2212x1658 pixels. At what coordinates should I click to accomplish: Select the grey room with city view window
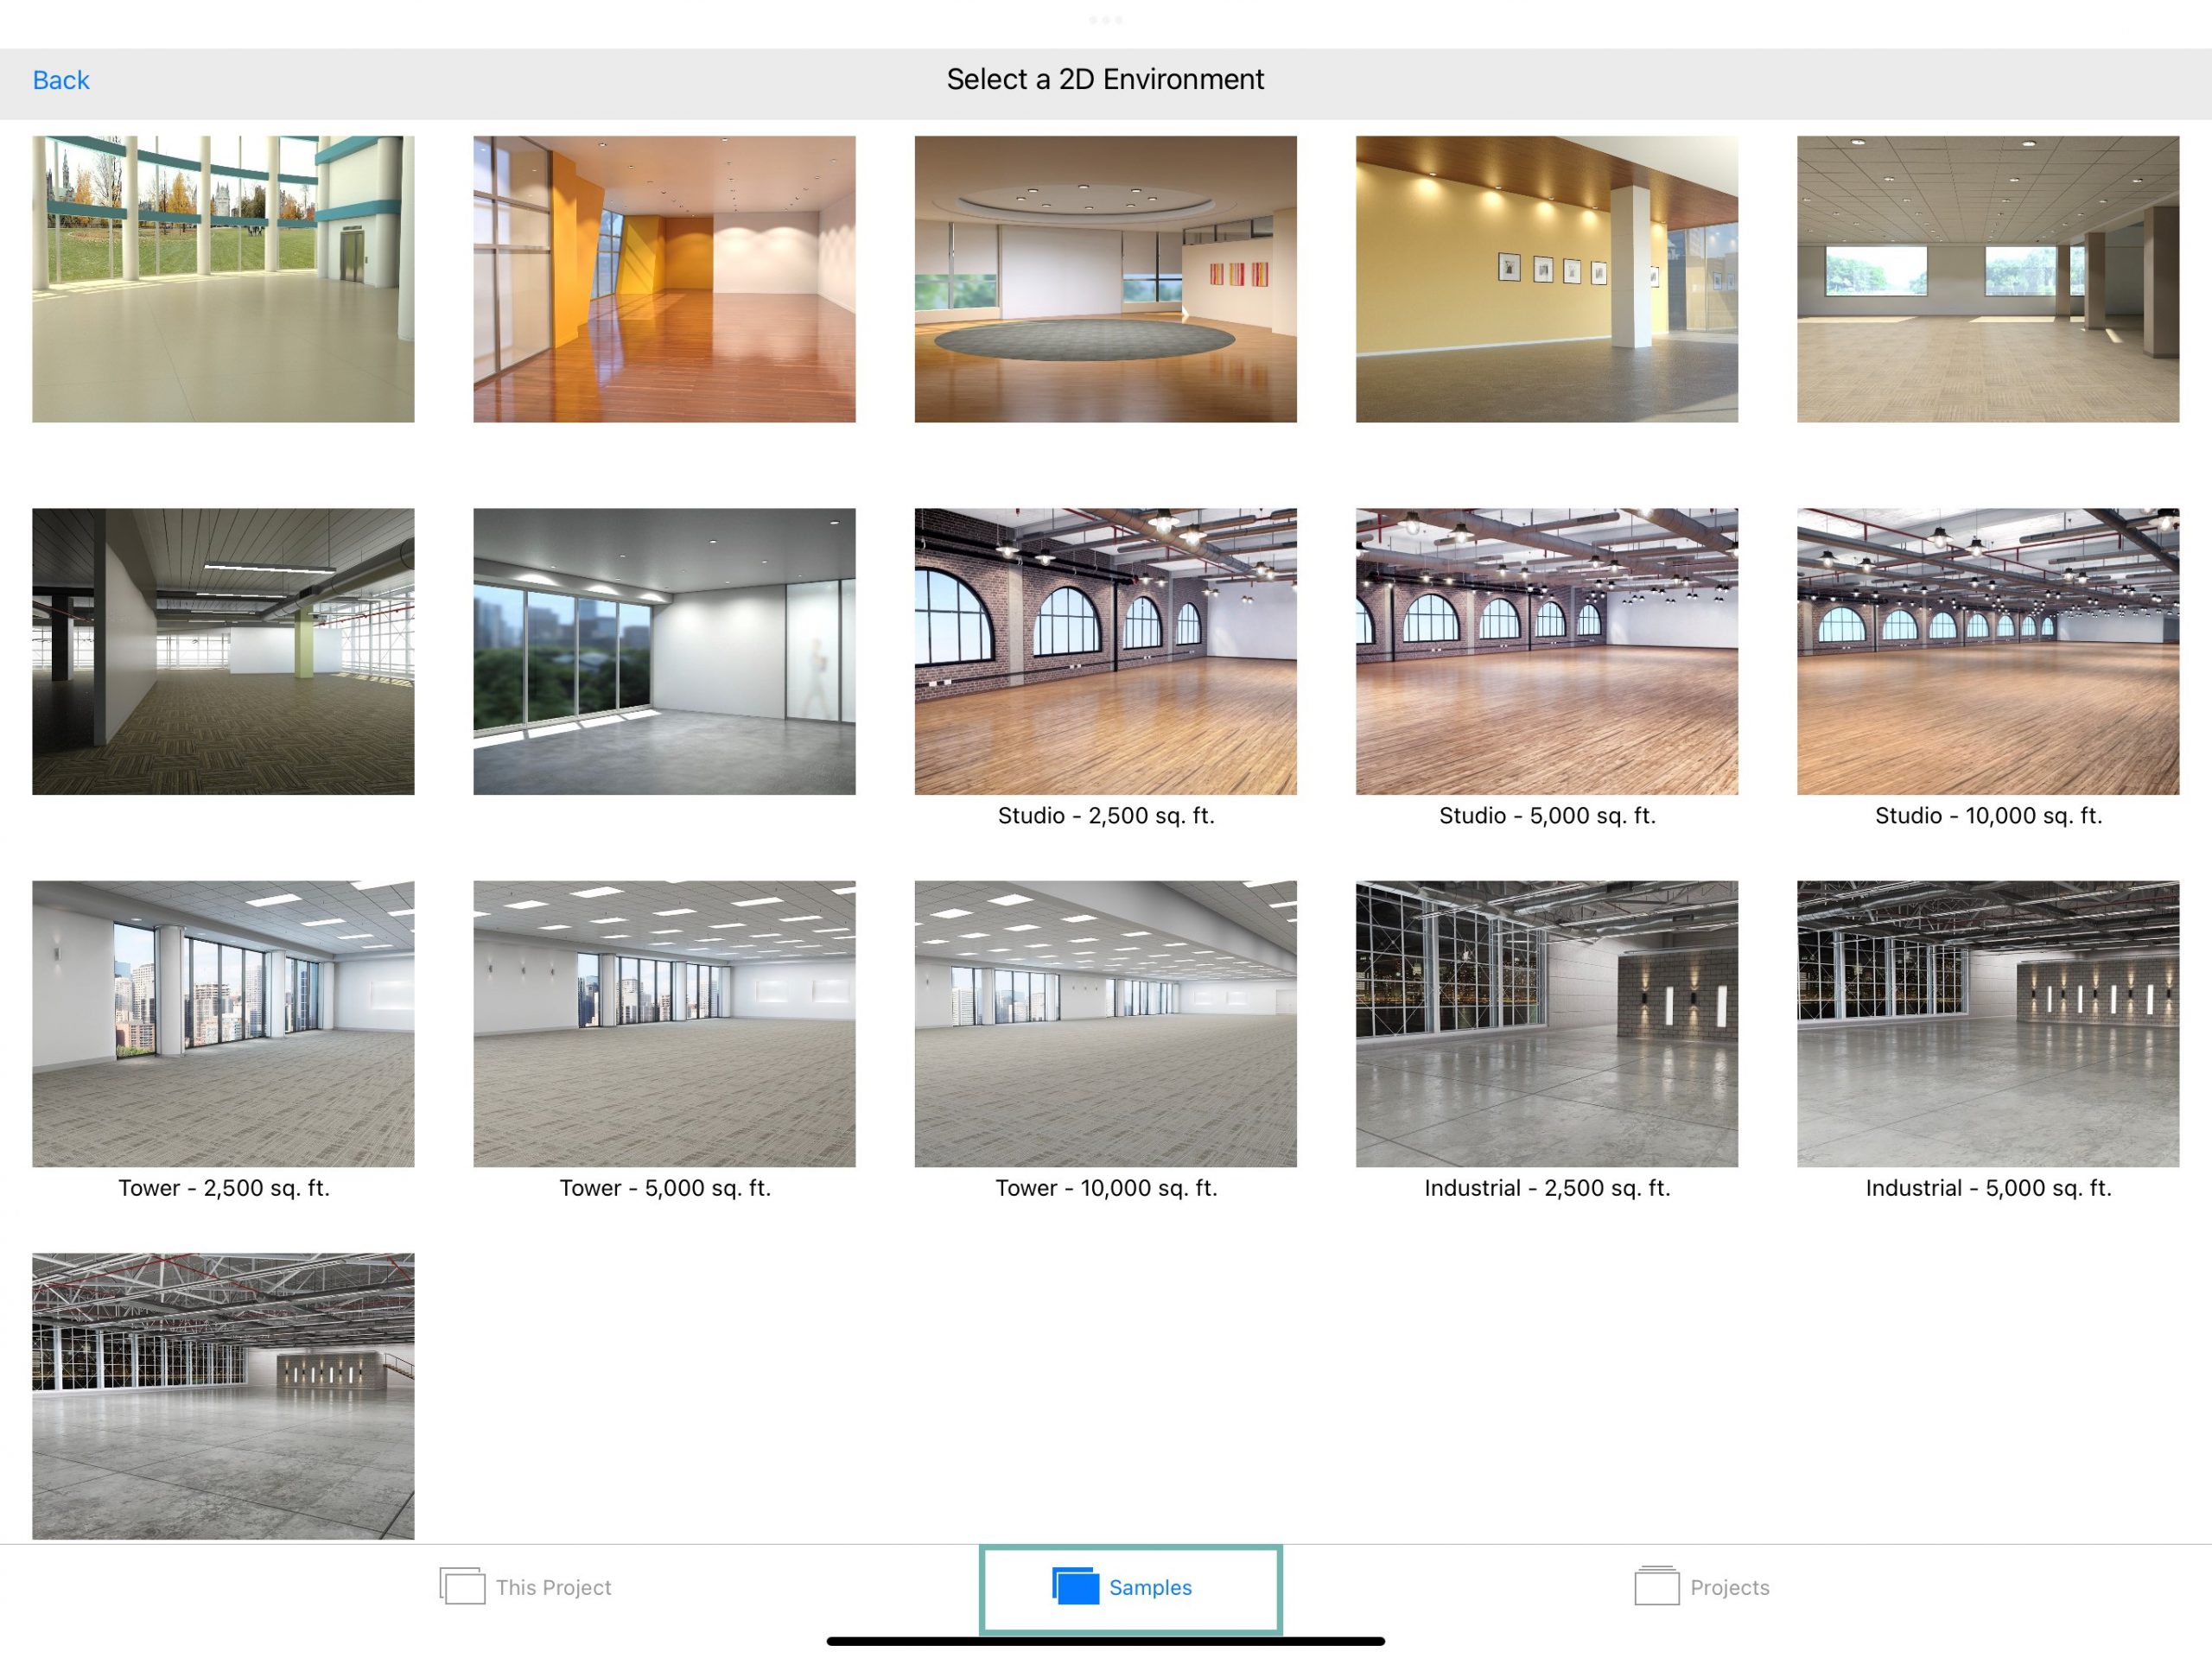coord(664,651)
